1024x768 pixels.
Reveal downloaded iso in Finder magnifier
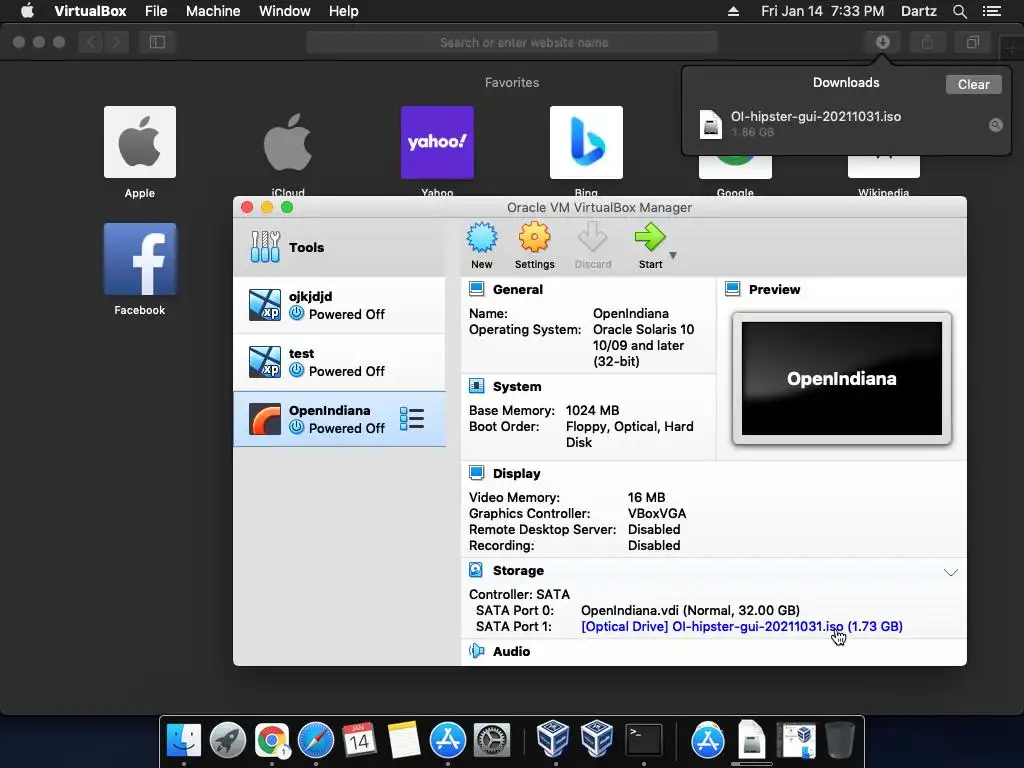995,125
